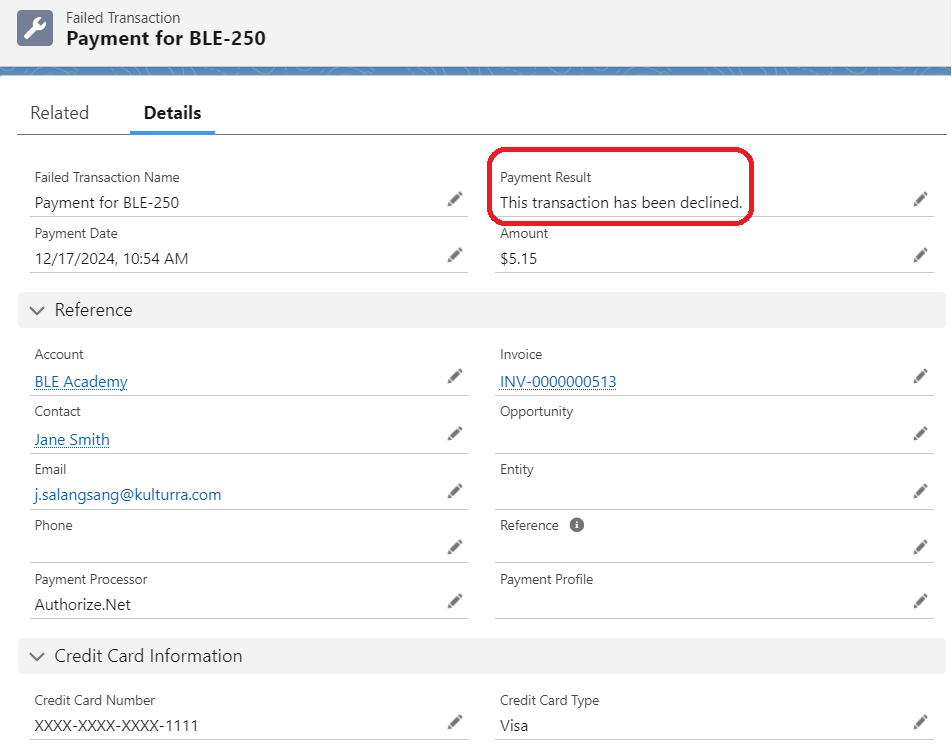Click the j.salangsang@kulturra.com email link
This screenshot has height=746, width=952.
[x=128, y=495]
